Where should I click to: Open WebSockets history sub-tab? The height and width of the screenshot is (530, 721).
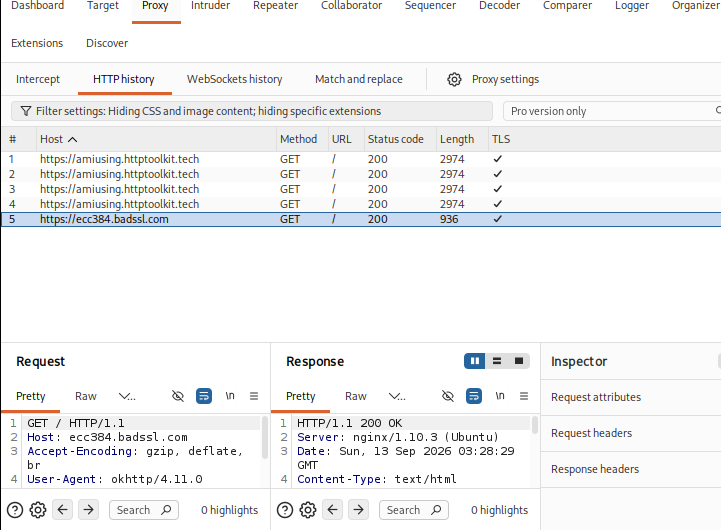[235, 79]
